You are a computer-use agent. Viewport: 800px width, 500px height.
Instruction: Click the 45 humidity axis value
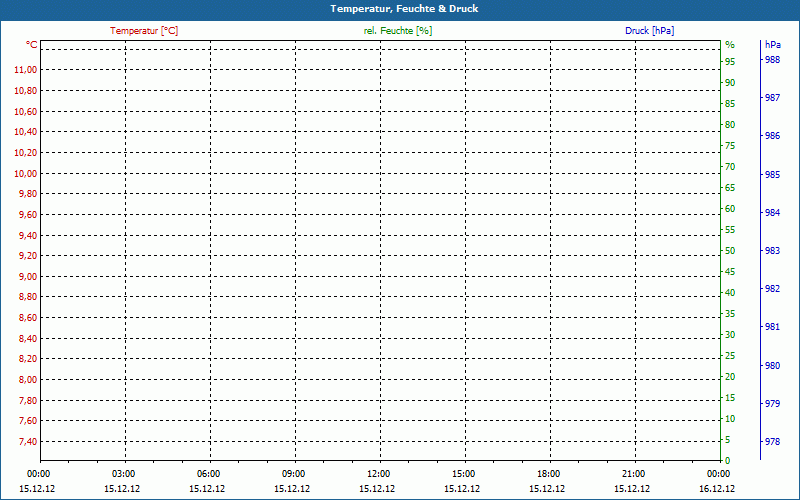[730, 272]
